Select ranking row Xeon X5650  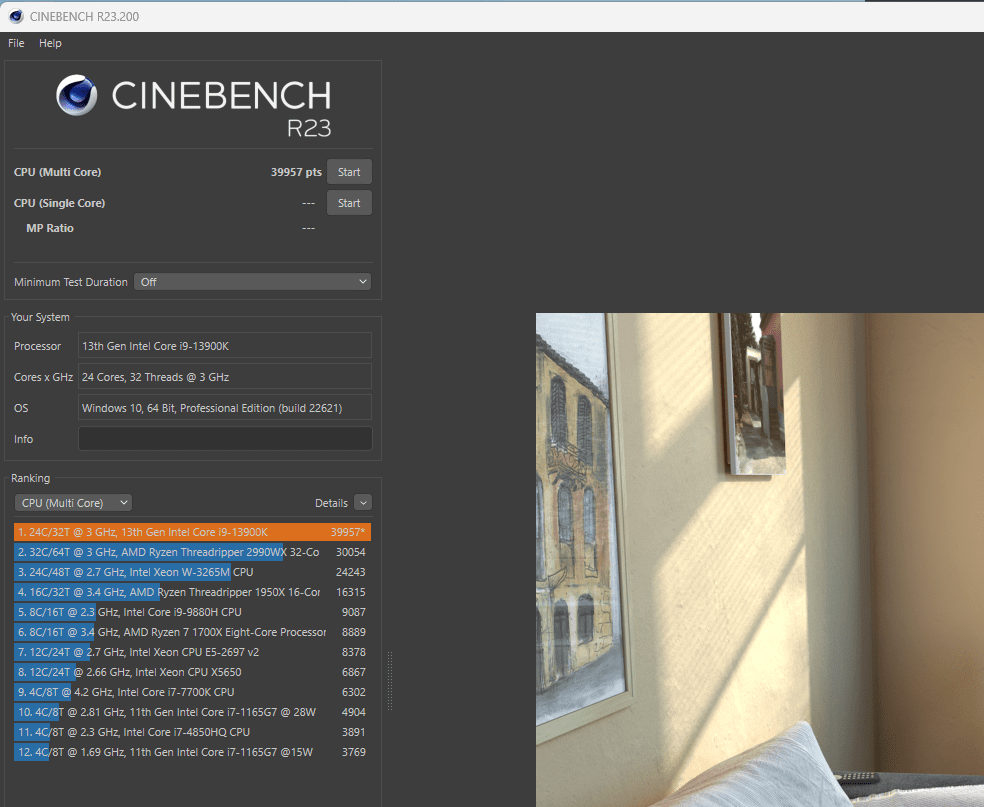(192, 672)
